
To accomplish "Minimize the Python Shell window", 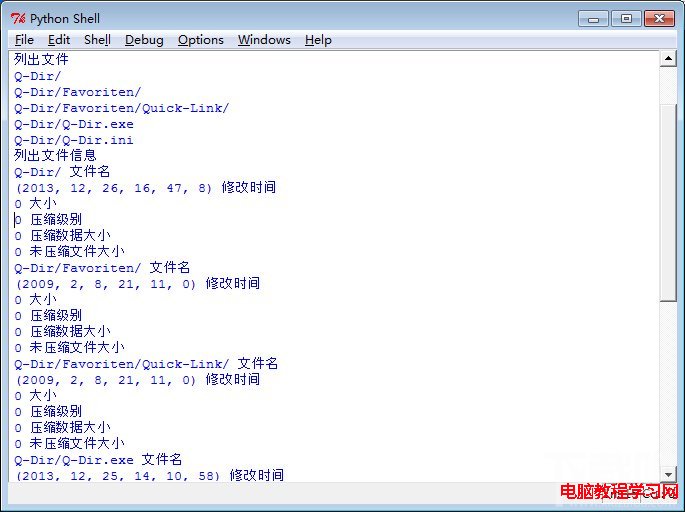I will tap(593, 19).
